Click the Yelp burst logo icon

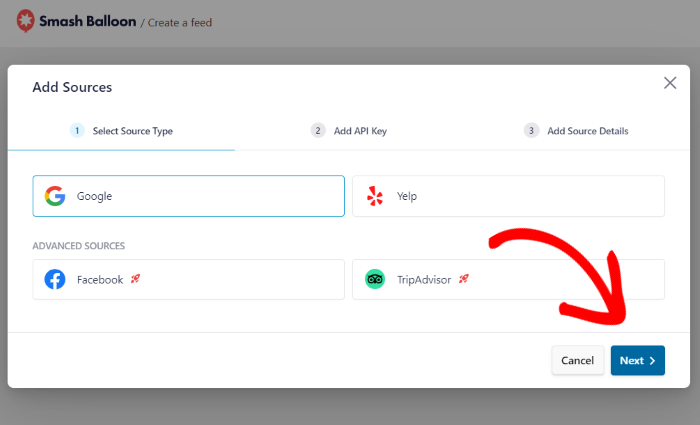(375, 196)
